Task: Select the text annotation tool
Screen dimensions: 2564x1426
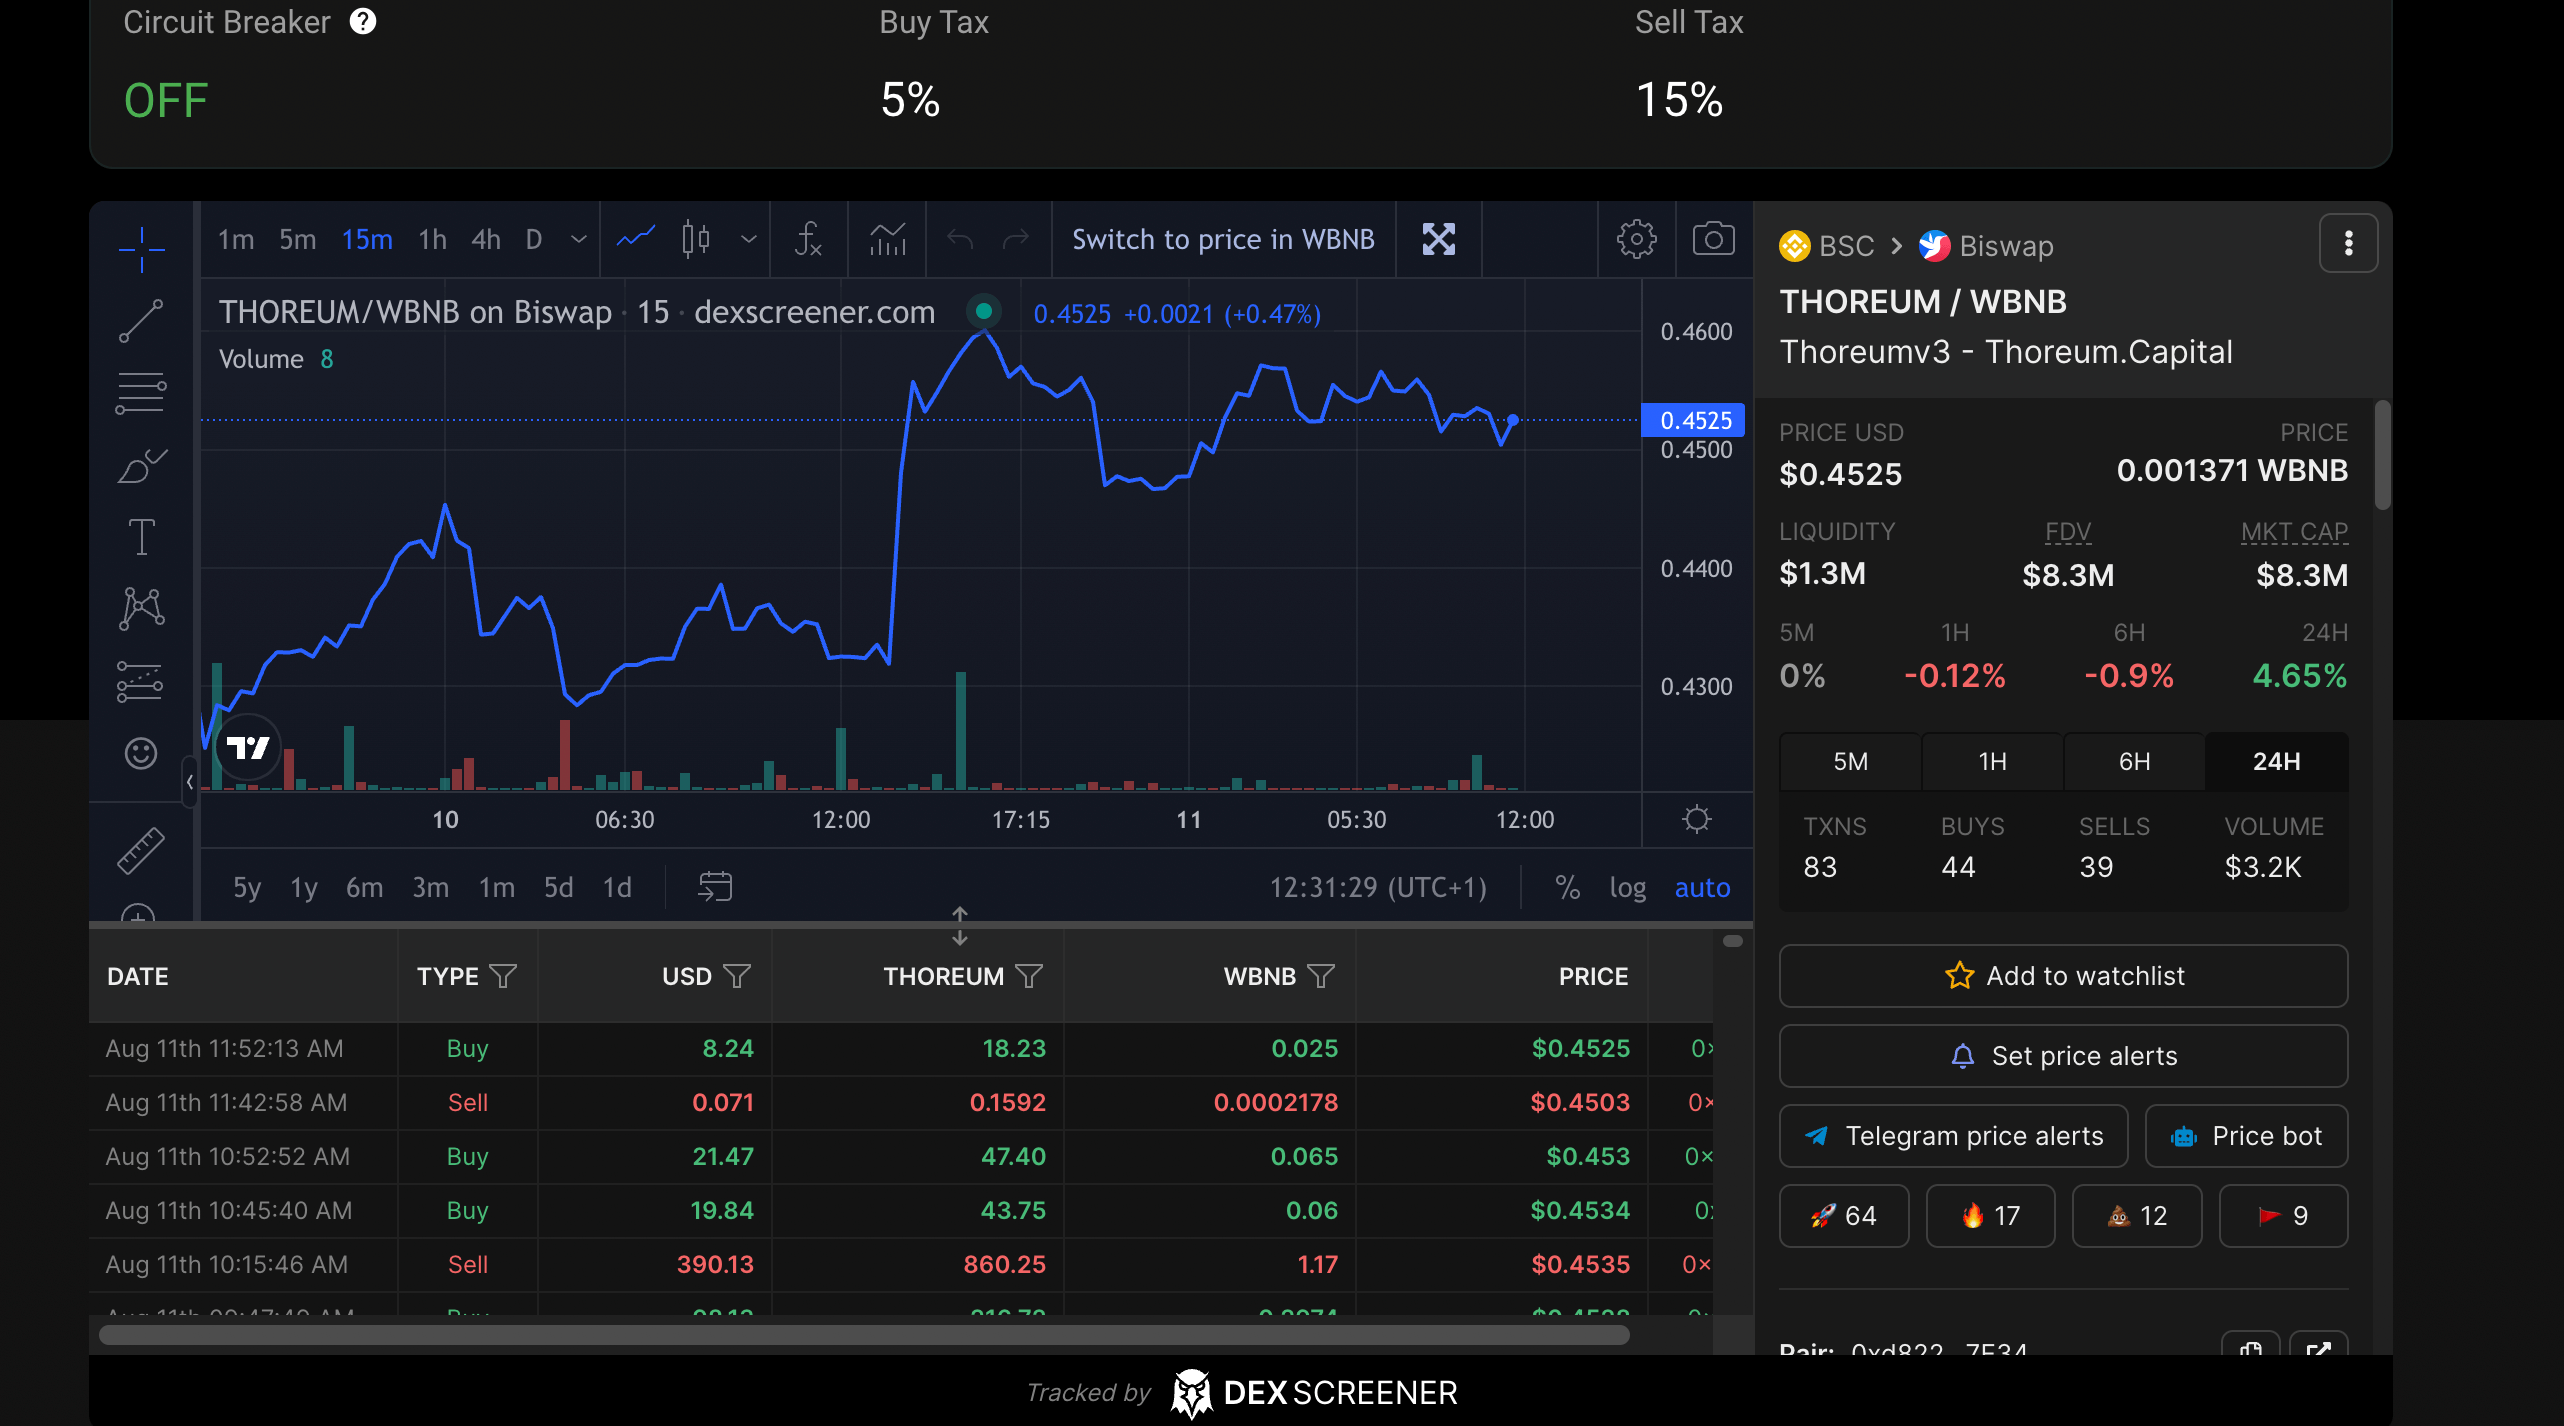Action: tap(141, 537)
